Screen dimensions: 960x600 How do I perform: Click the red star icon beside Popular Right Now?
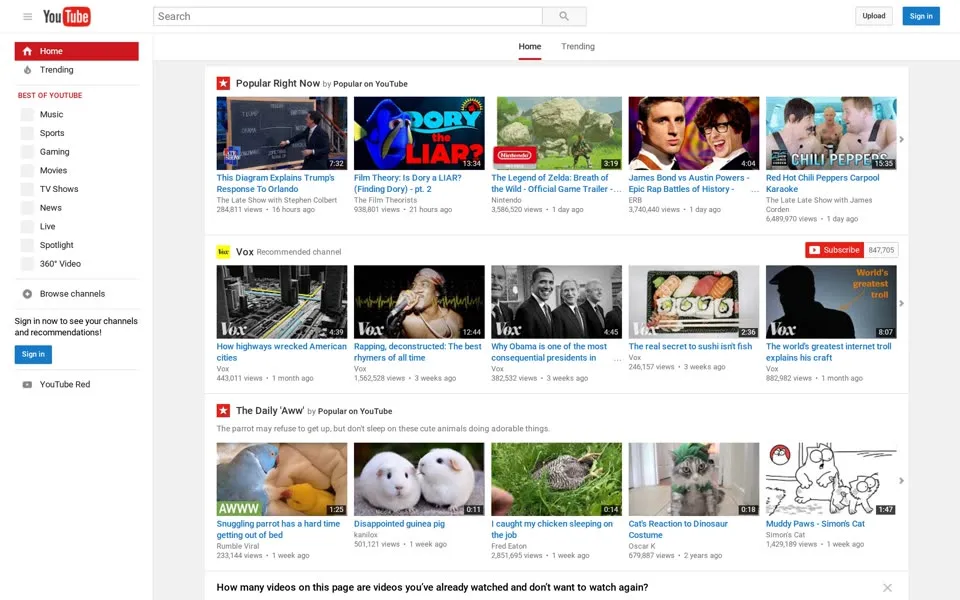223,83
